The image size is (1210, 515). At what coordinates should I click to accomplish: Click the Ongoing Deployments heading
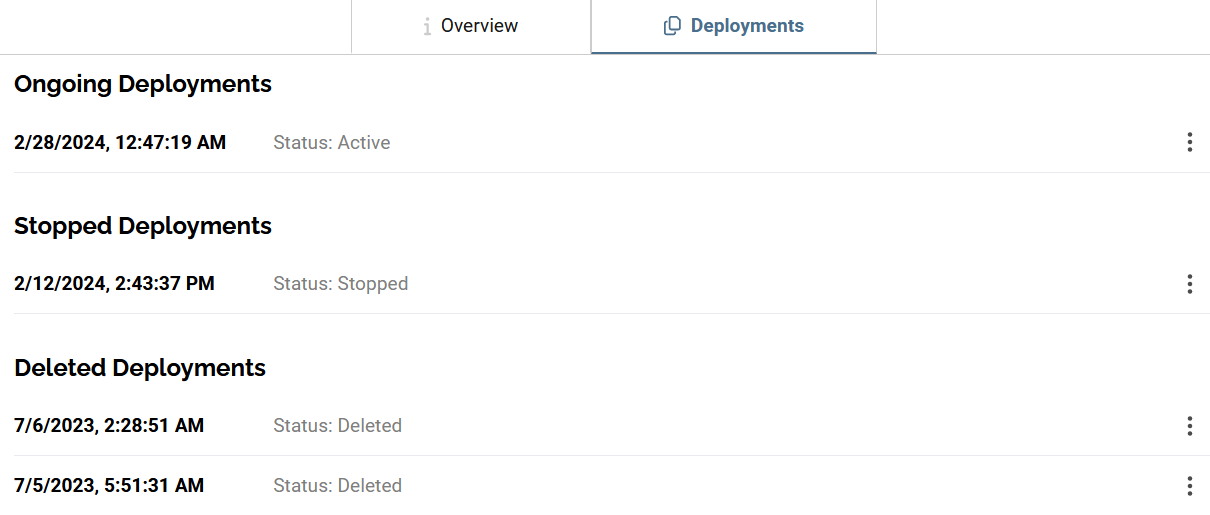(143, 84)
